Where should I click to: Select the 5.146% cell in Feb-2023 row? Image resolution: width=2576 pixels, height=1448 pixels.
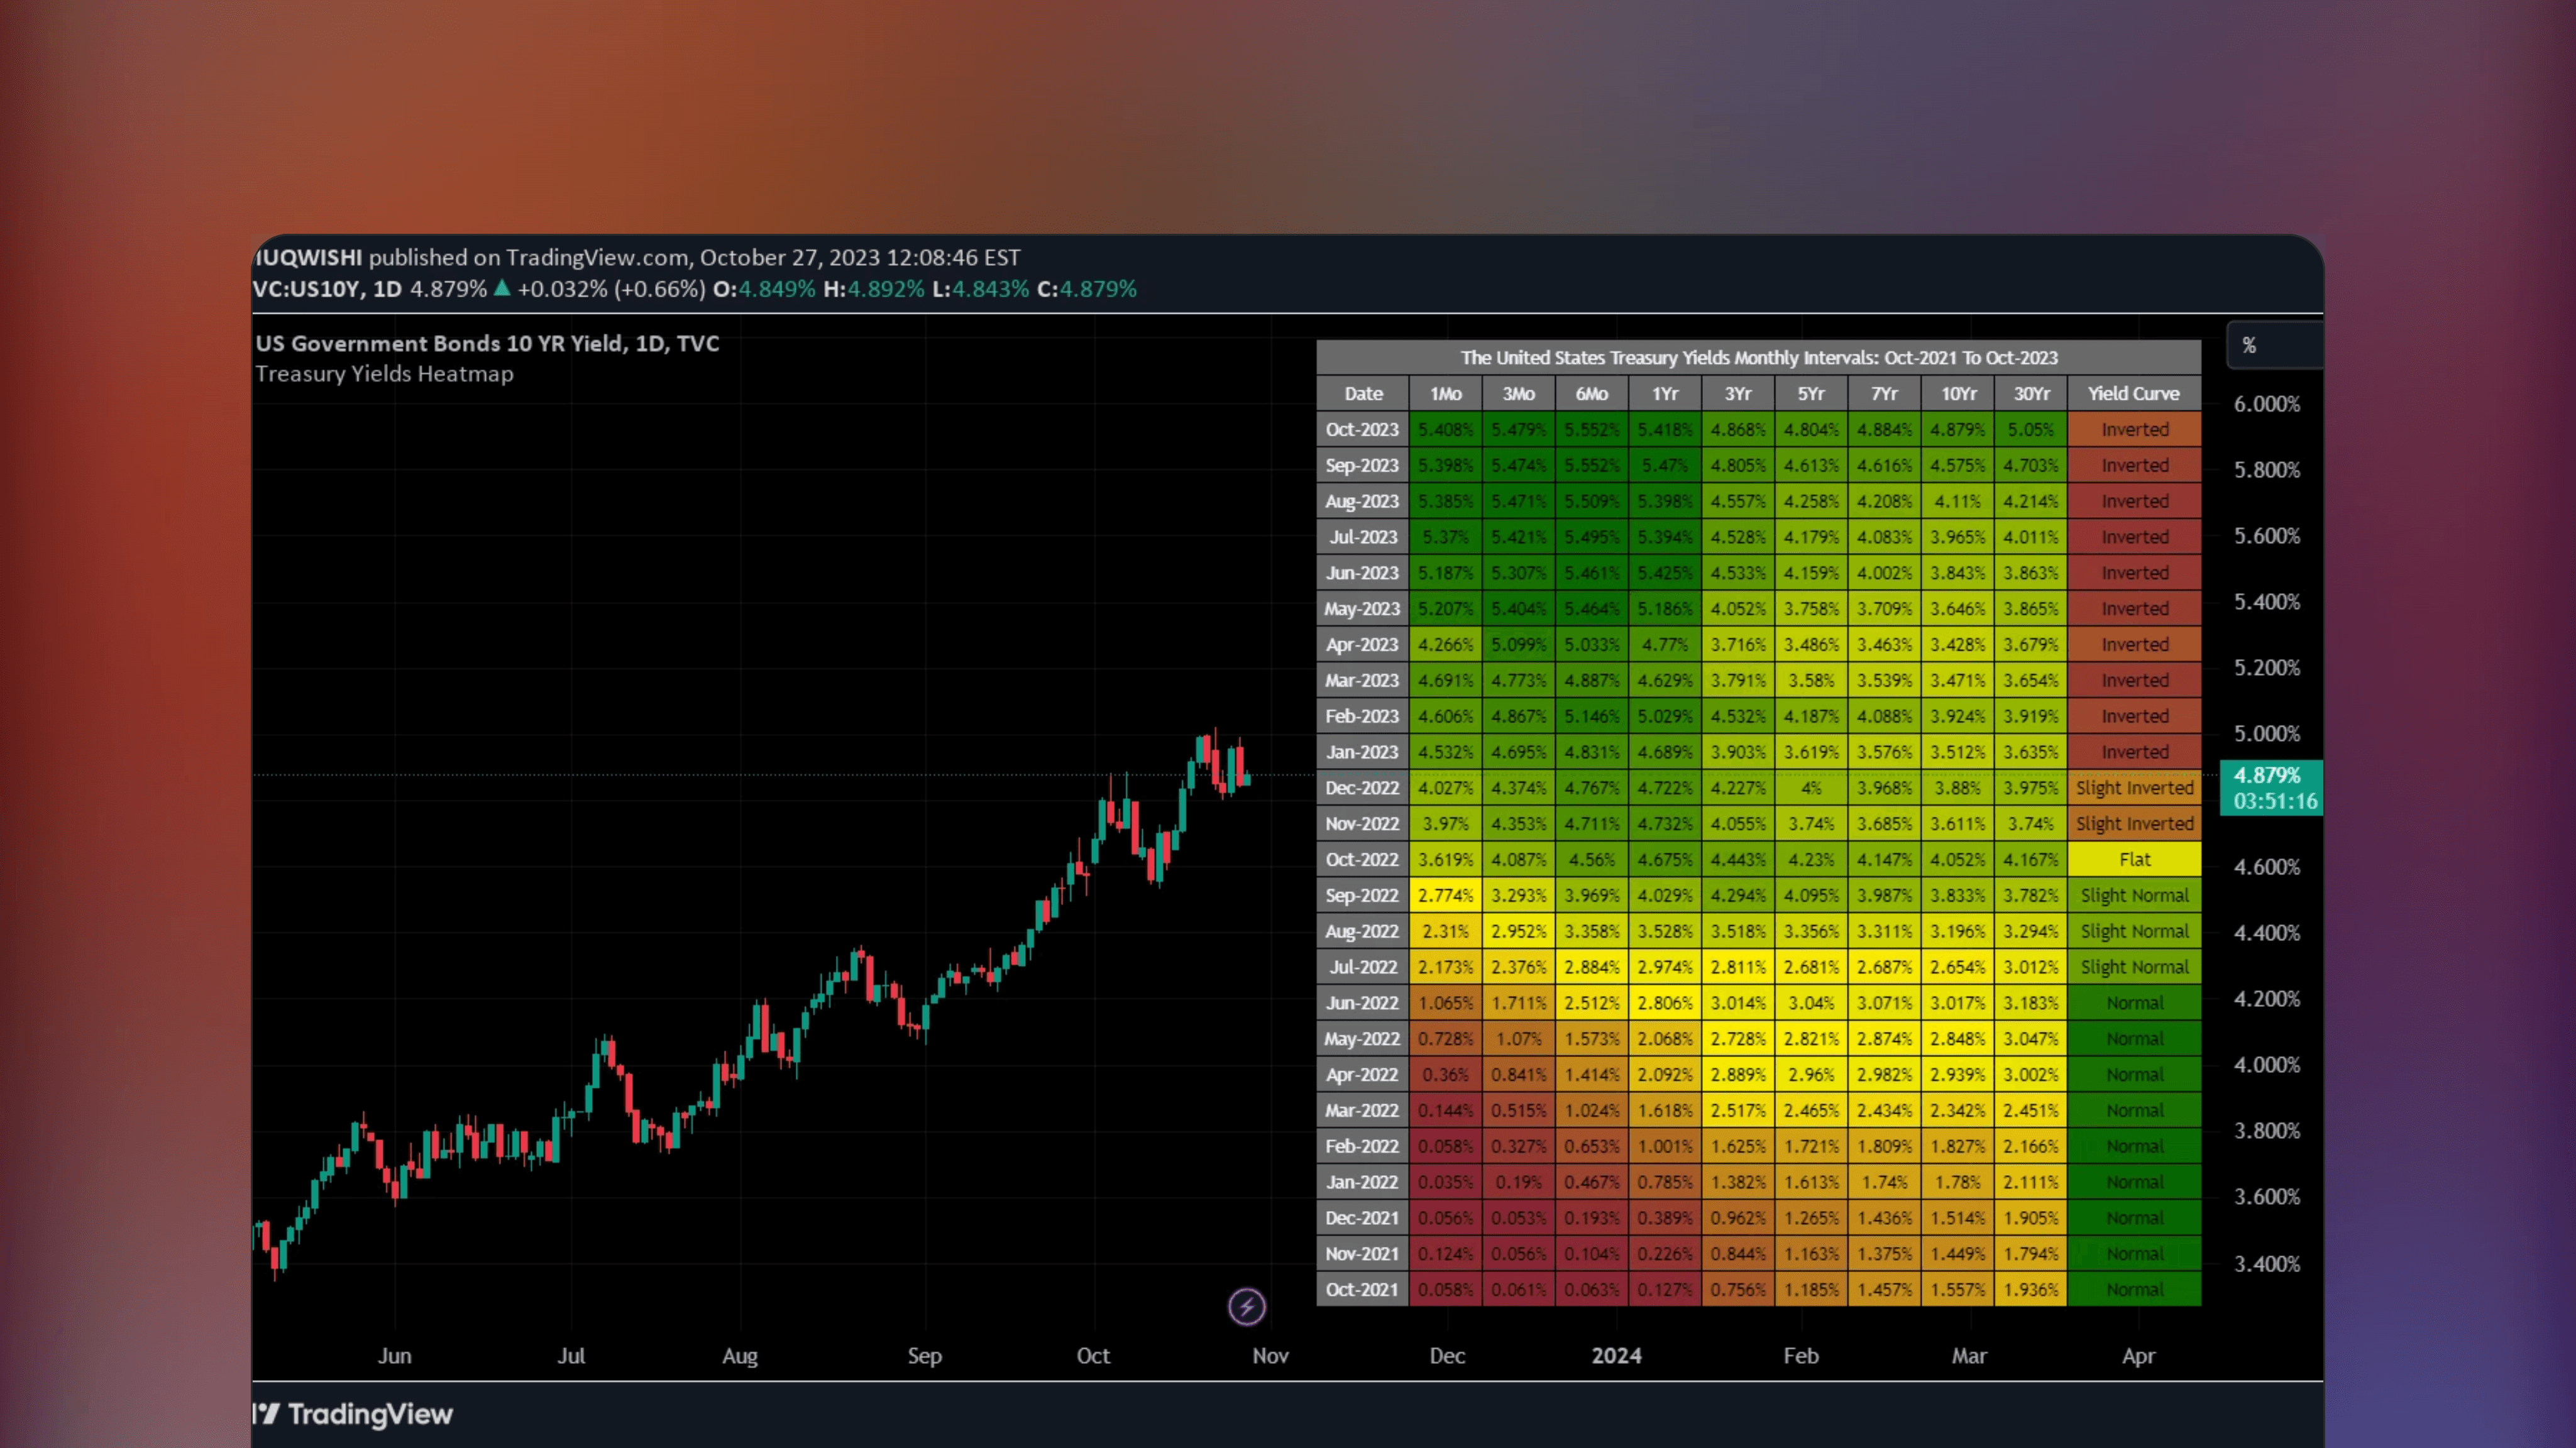pos(1591,716)
